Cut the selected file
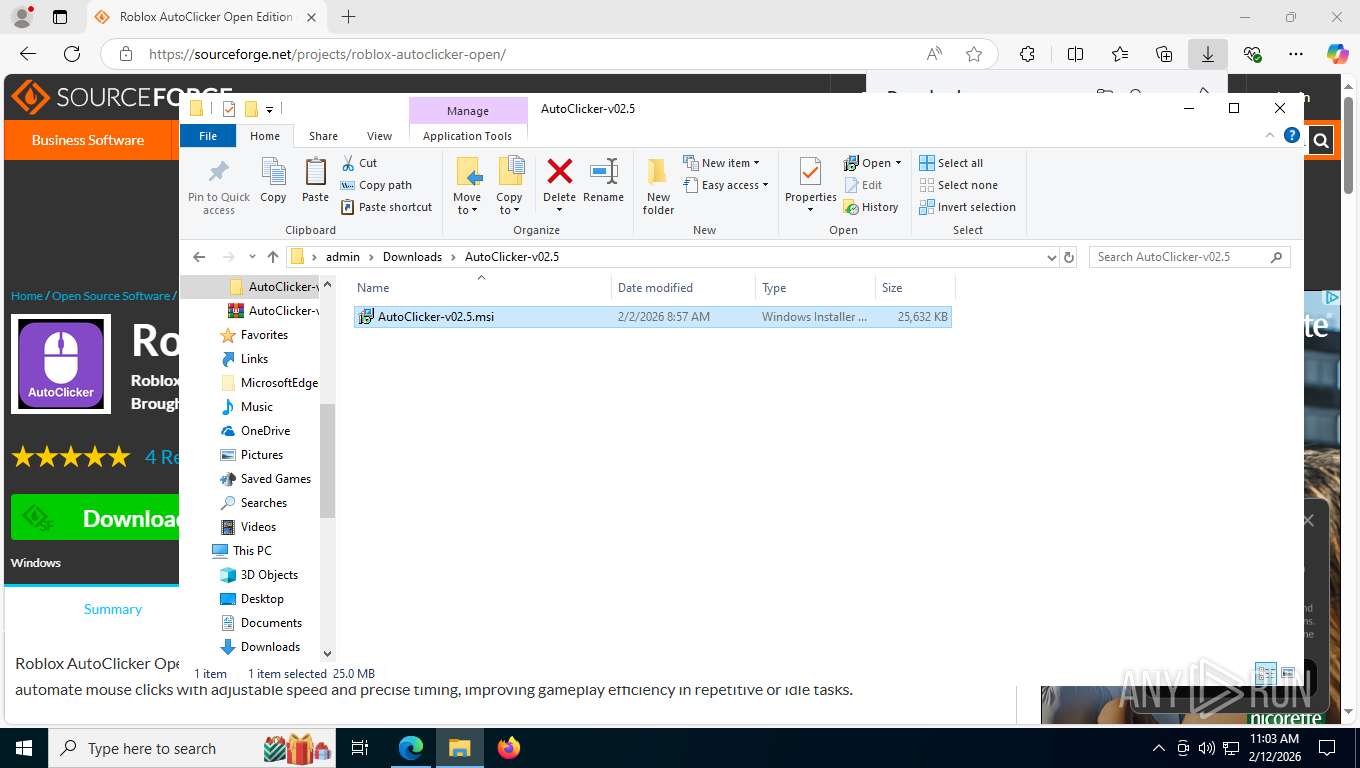This screenshot has height=768, width=1360. [x=359, y=163]
